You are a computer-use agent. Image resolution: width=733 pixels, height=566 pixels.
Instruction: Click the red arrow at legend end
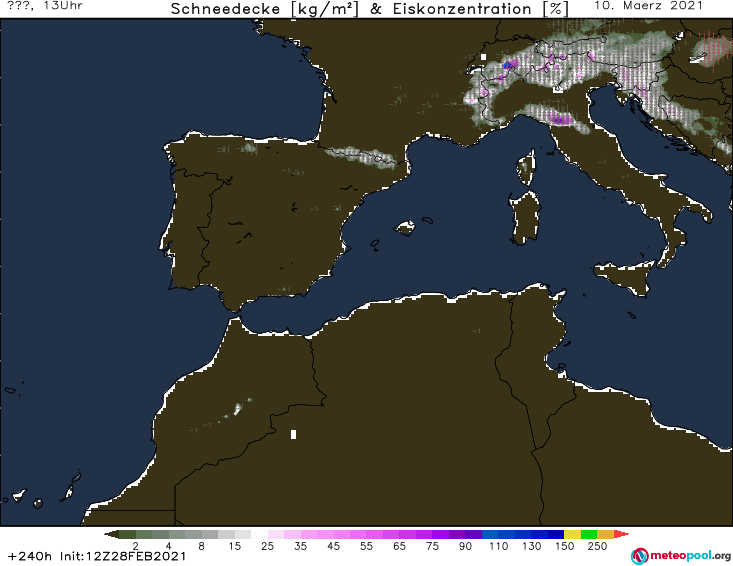[x=621, y=534]
